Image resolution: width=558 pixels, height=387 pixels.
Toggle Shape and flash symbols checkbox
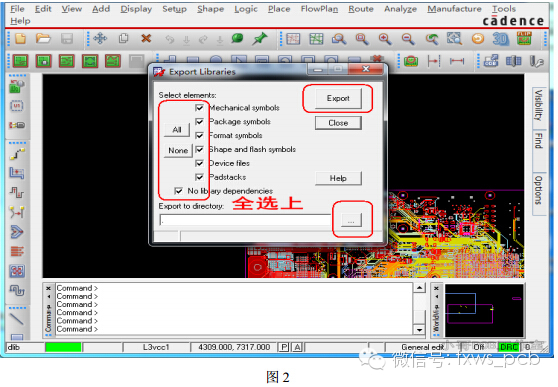pyautogui.click(x=199, y=149)
